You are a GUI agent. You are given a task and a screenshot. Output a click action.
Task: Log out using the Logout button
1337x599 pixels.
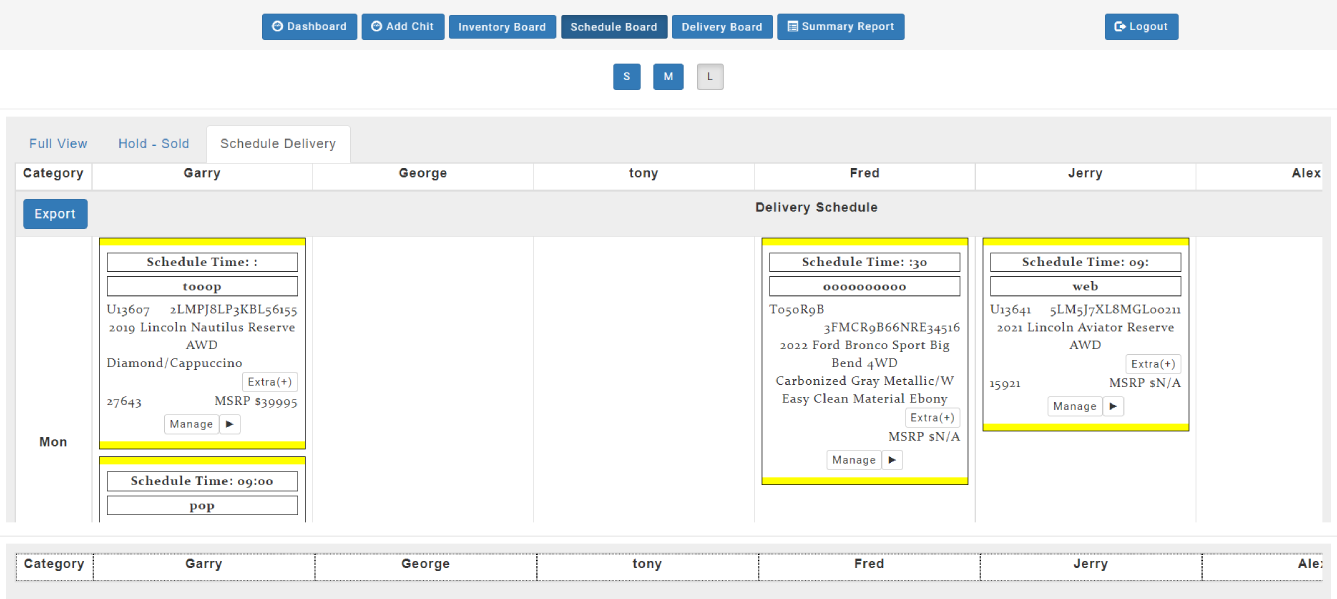coord(1141,27)
